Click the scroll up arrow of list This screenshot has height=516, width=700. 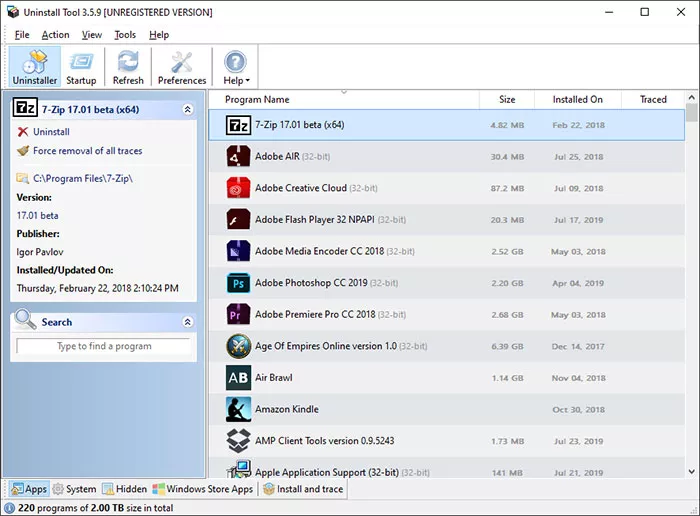(692, 97)
